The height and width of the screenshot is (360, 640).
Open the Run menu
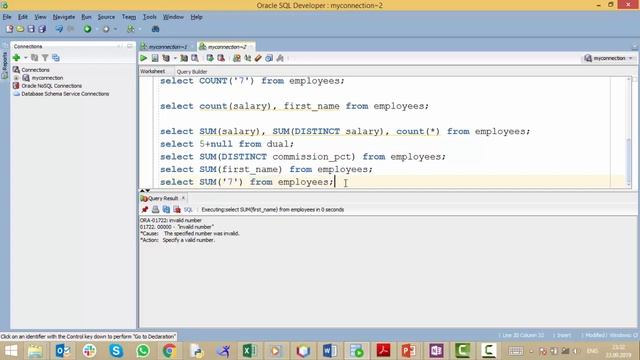pos(86,17)
